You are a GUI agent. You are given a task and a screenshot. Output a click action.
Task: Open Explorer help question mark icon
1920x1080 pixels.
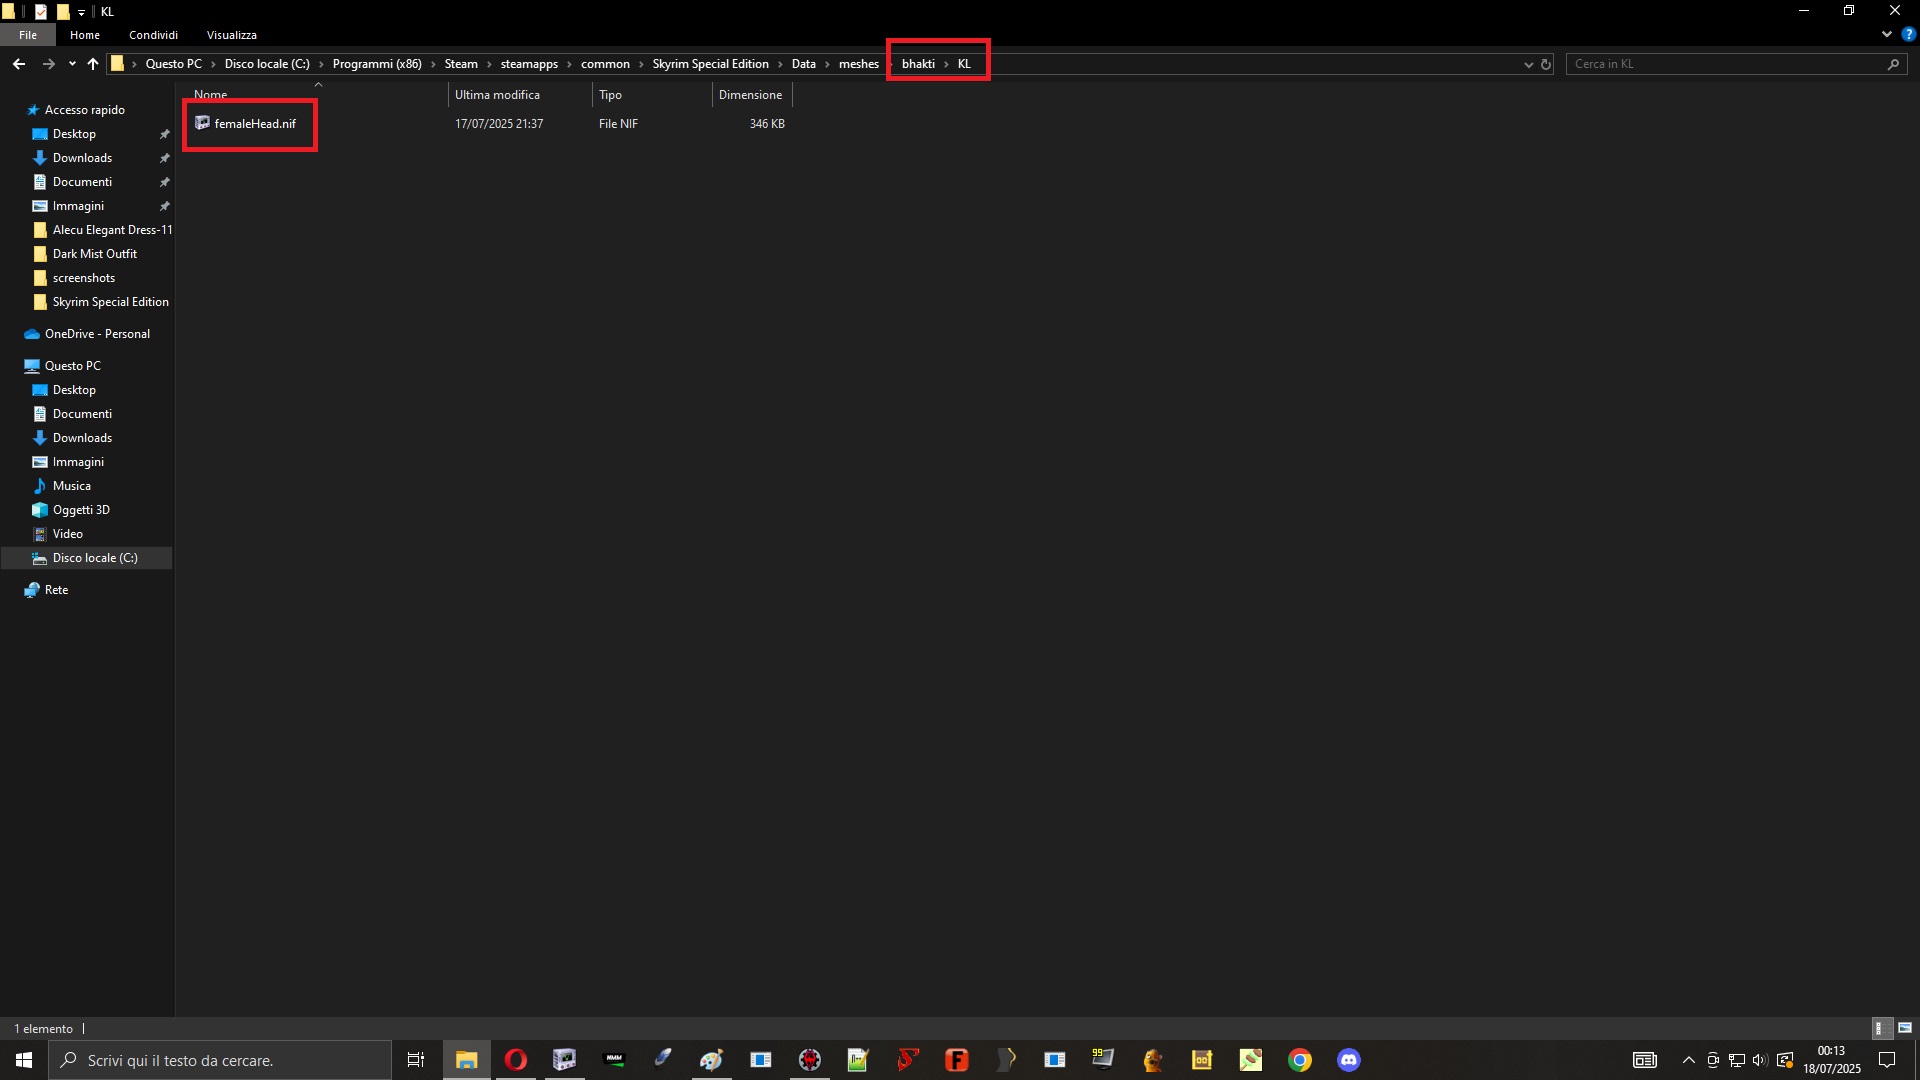coord(1908,34)
